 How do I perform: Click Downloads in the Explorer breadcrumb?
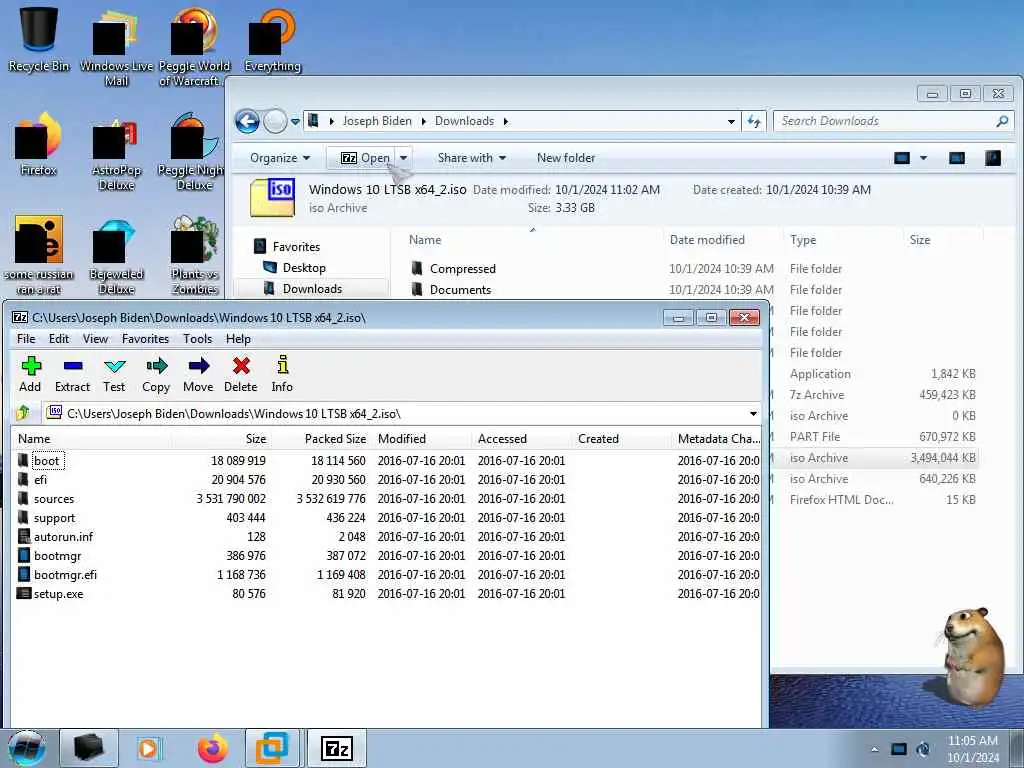tap(464, 121)
